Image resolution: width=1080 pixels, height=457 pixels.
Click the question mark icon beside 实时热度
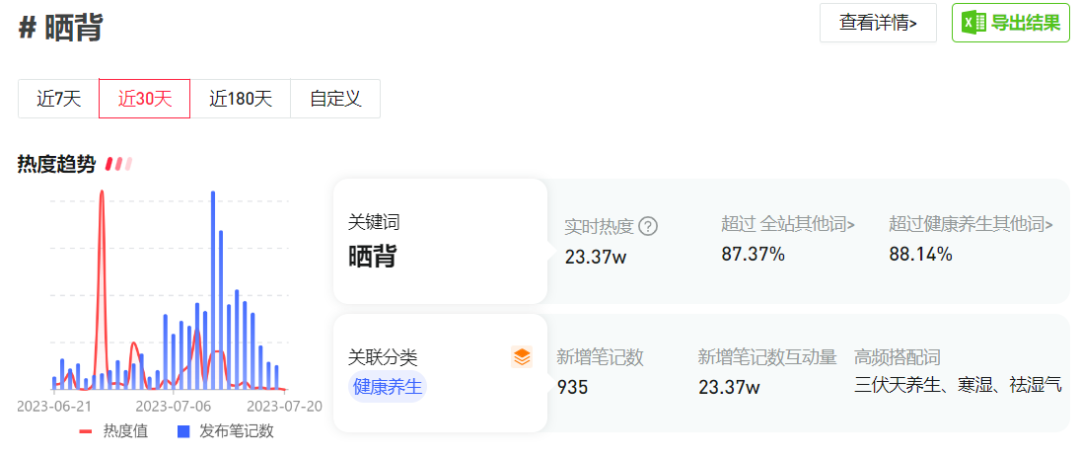tap(648, 226)
